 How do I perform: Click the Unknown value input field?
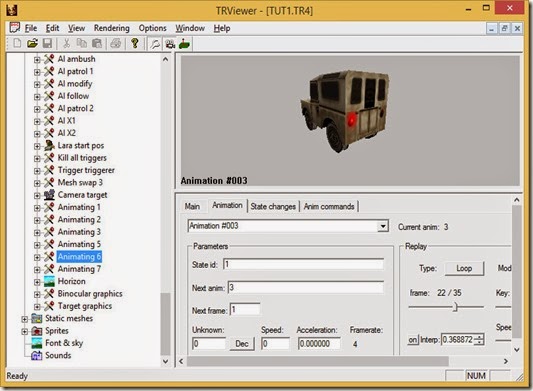pos(209,344)
